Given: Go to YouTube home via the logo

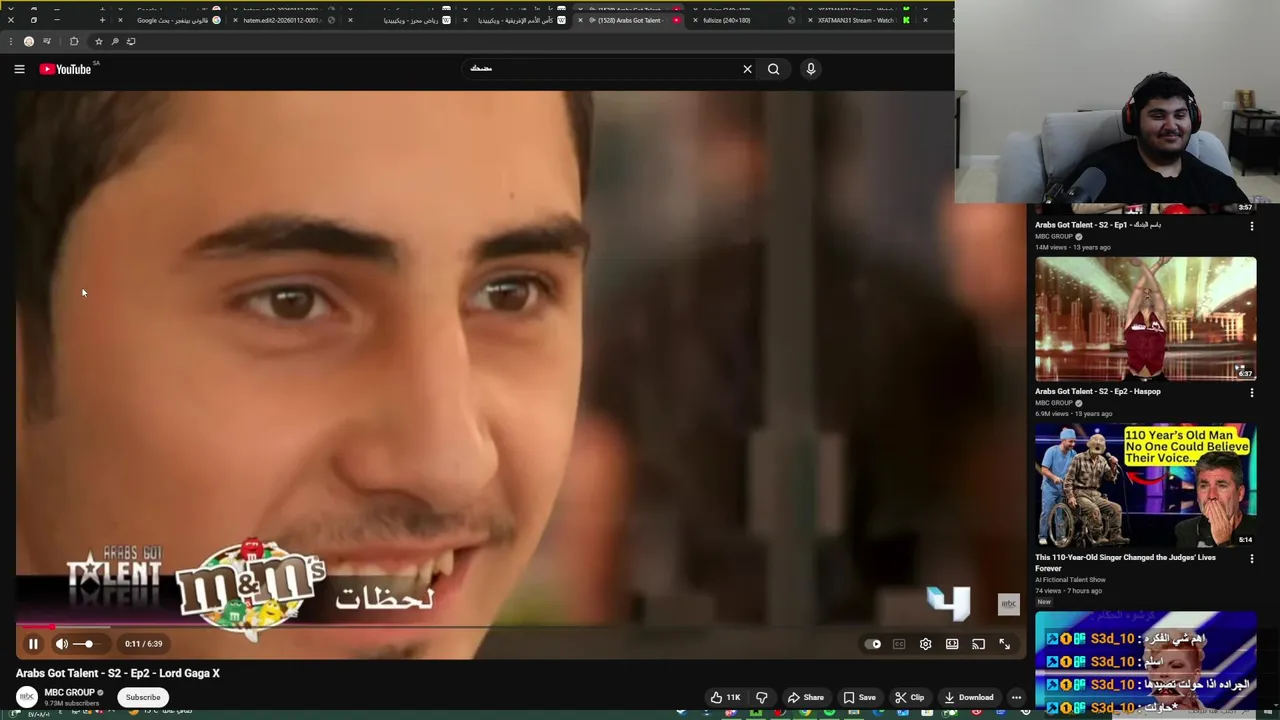Looking at the screenshot, I should point(66,69).
